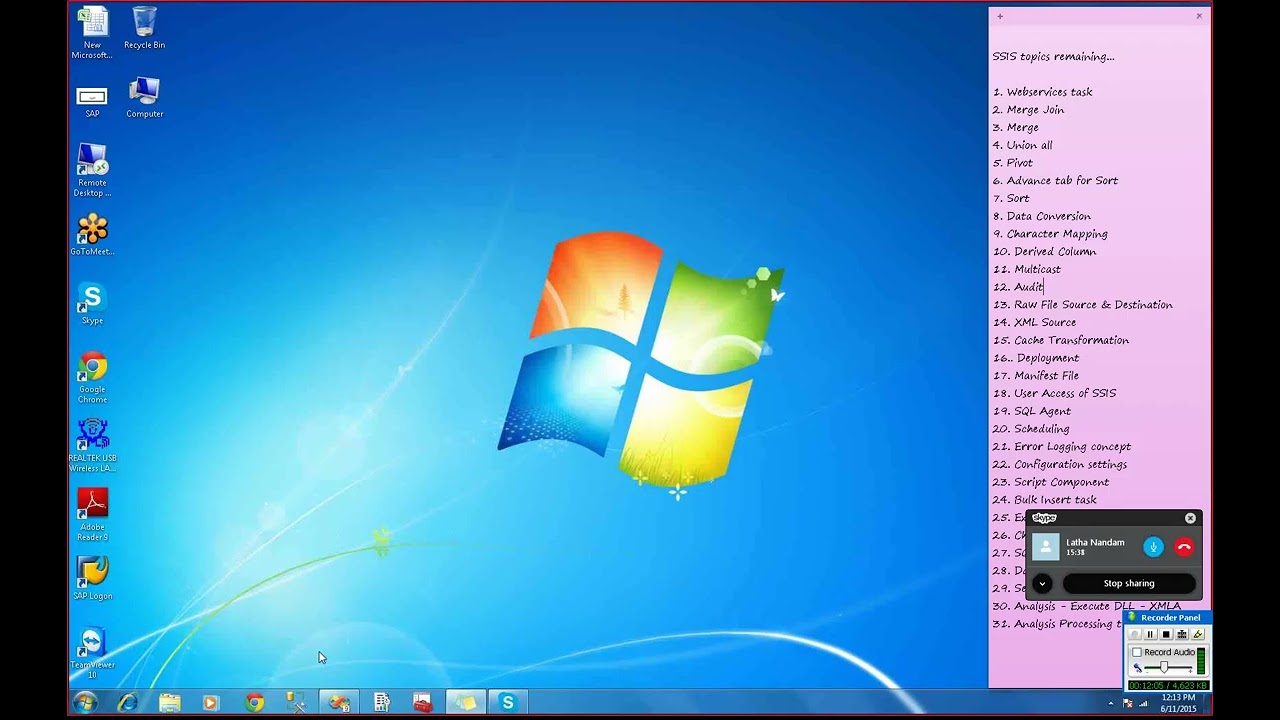Click the Show desktop strip
1280x720 pixels.
1206,703
